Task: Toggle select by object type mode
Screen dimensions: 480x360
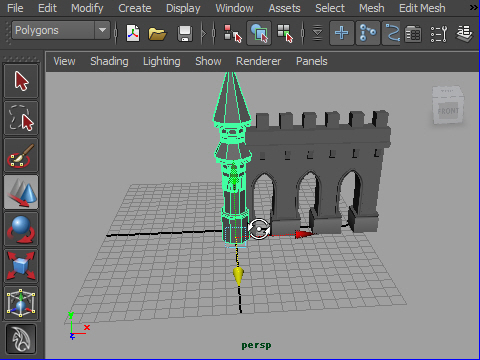Action: [x=259, y=33]
